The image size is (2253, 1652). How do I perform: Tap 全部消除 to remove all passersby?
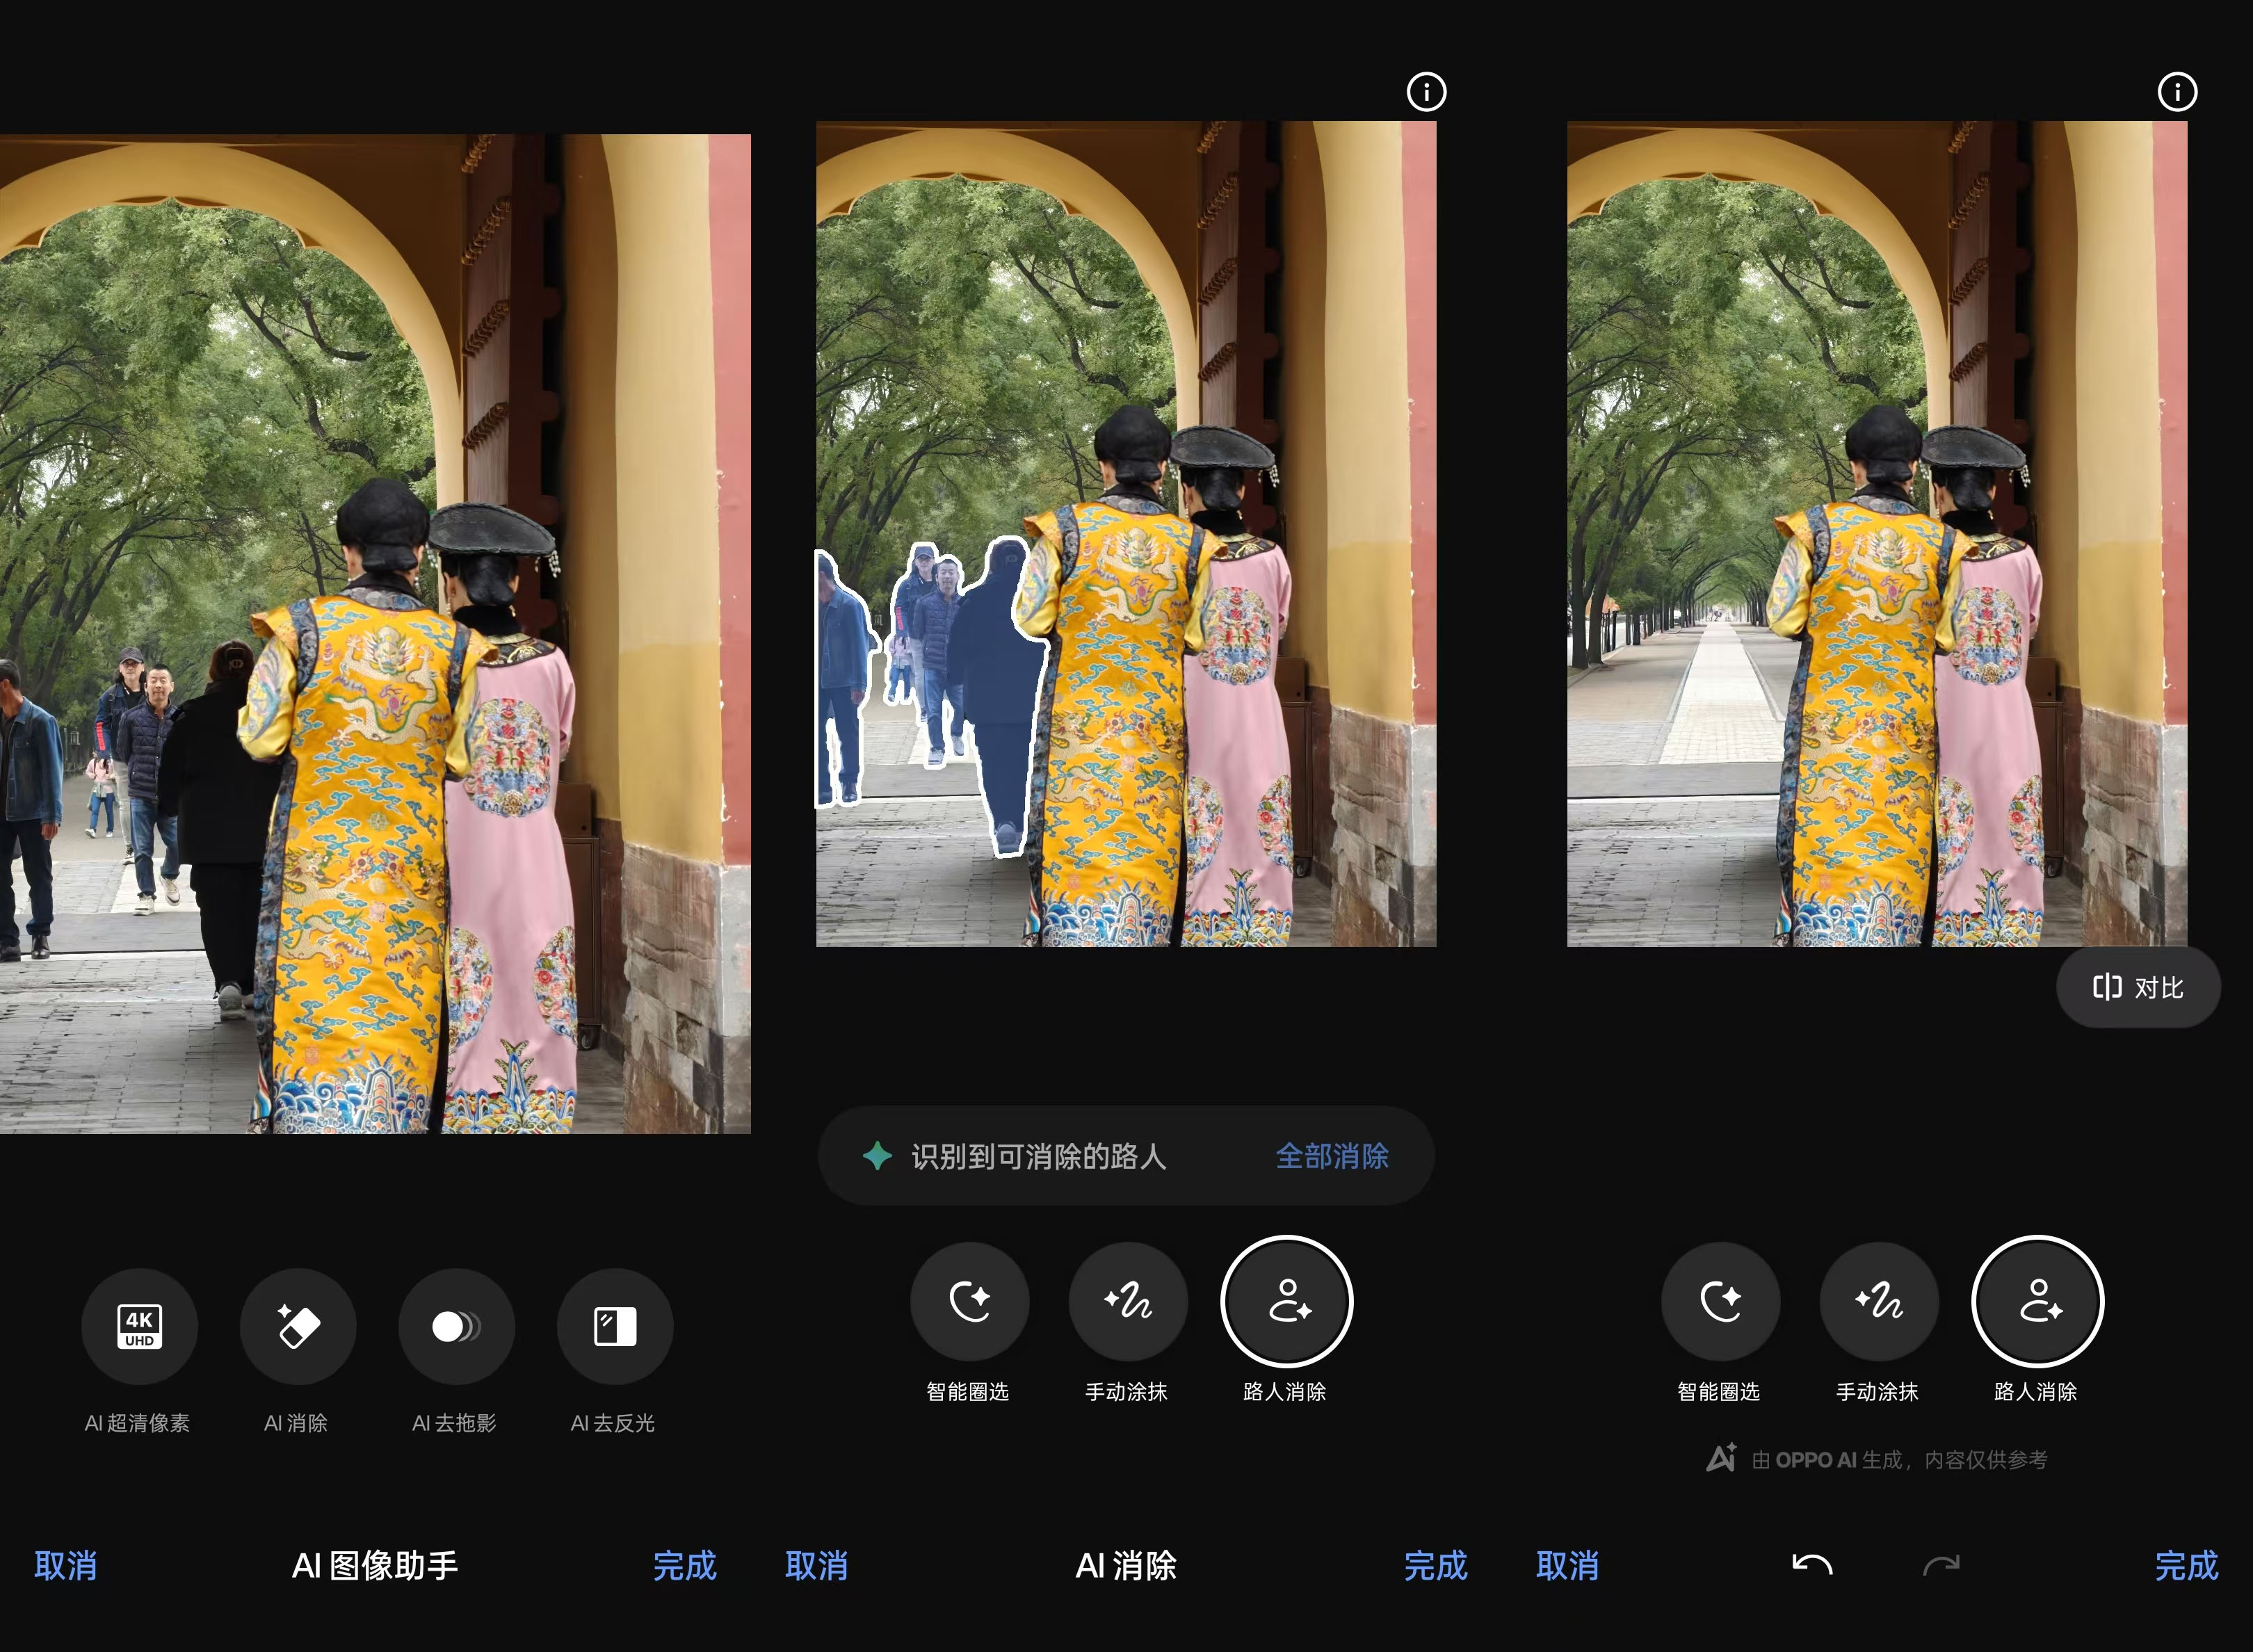pyautogui.click(x=1332, y=1156)
